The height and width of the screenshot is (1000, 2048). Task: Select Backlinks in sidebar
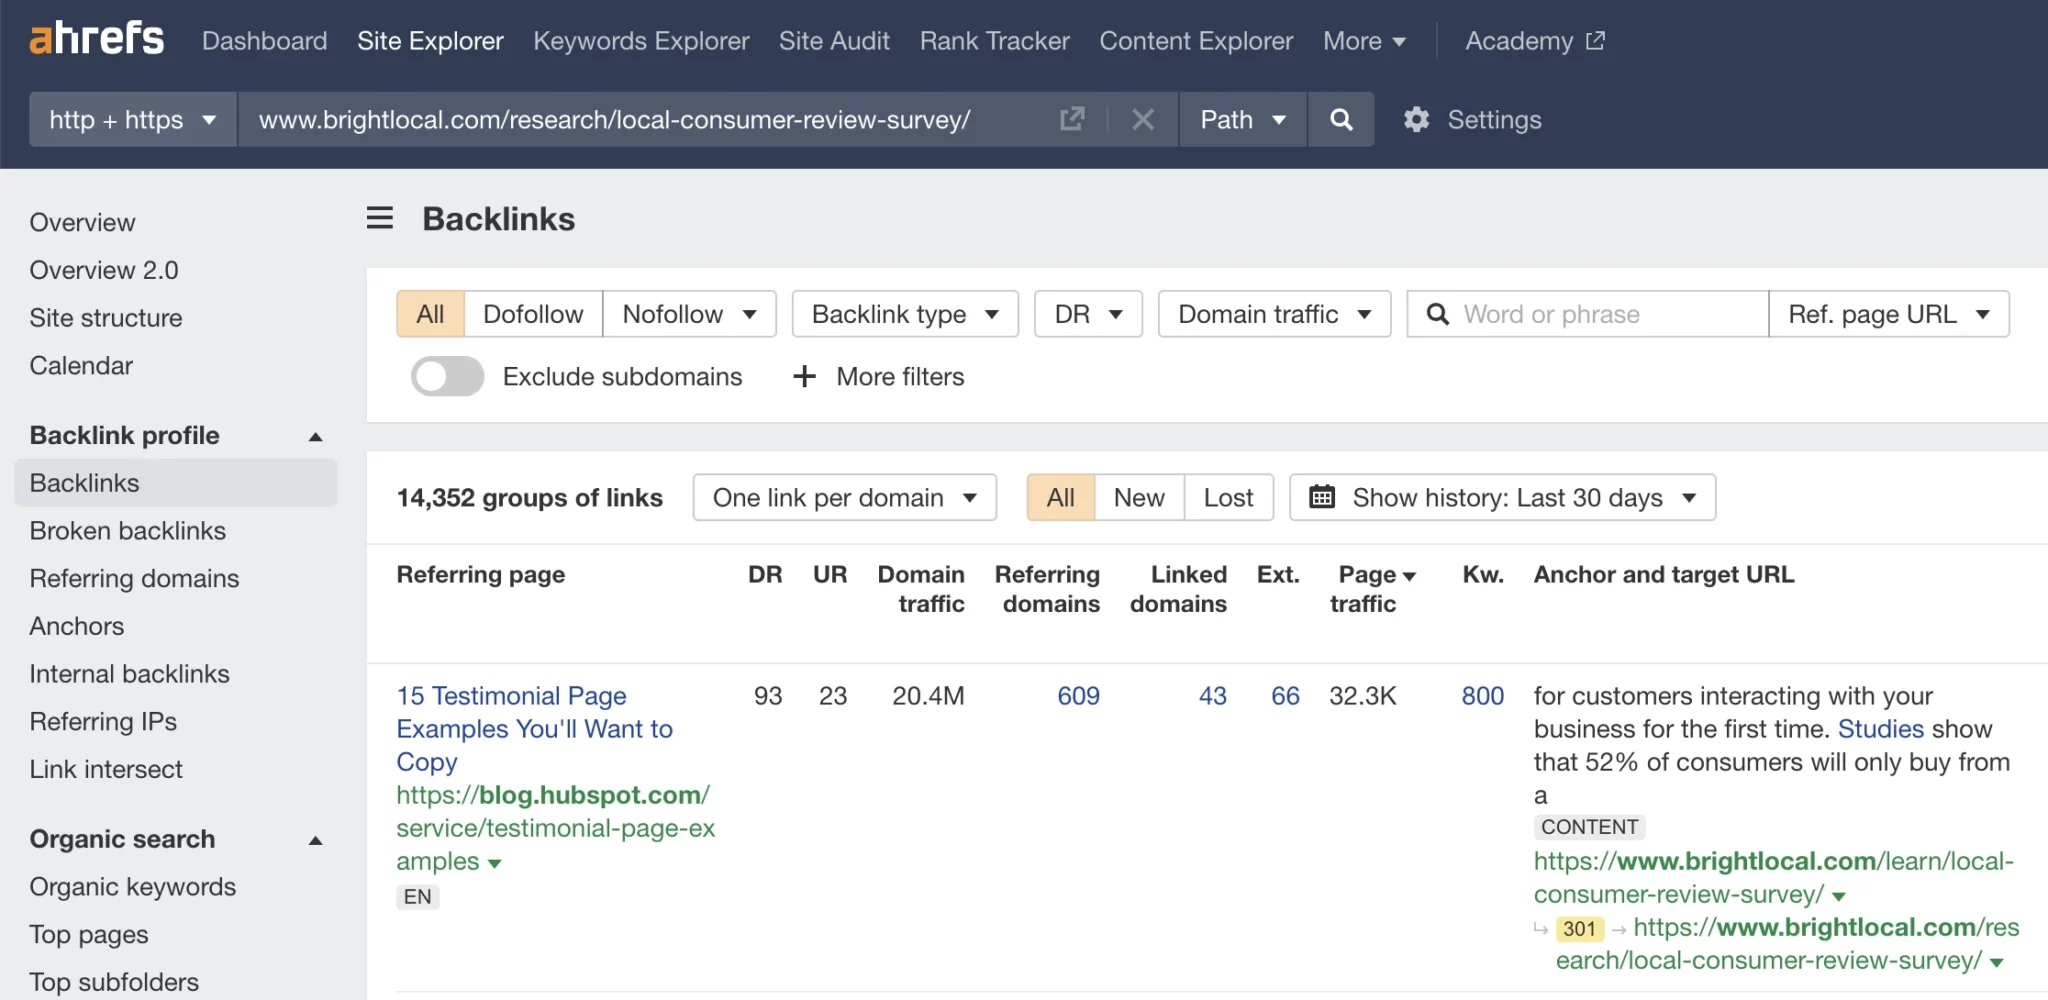(x=176, y=483)
